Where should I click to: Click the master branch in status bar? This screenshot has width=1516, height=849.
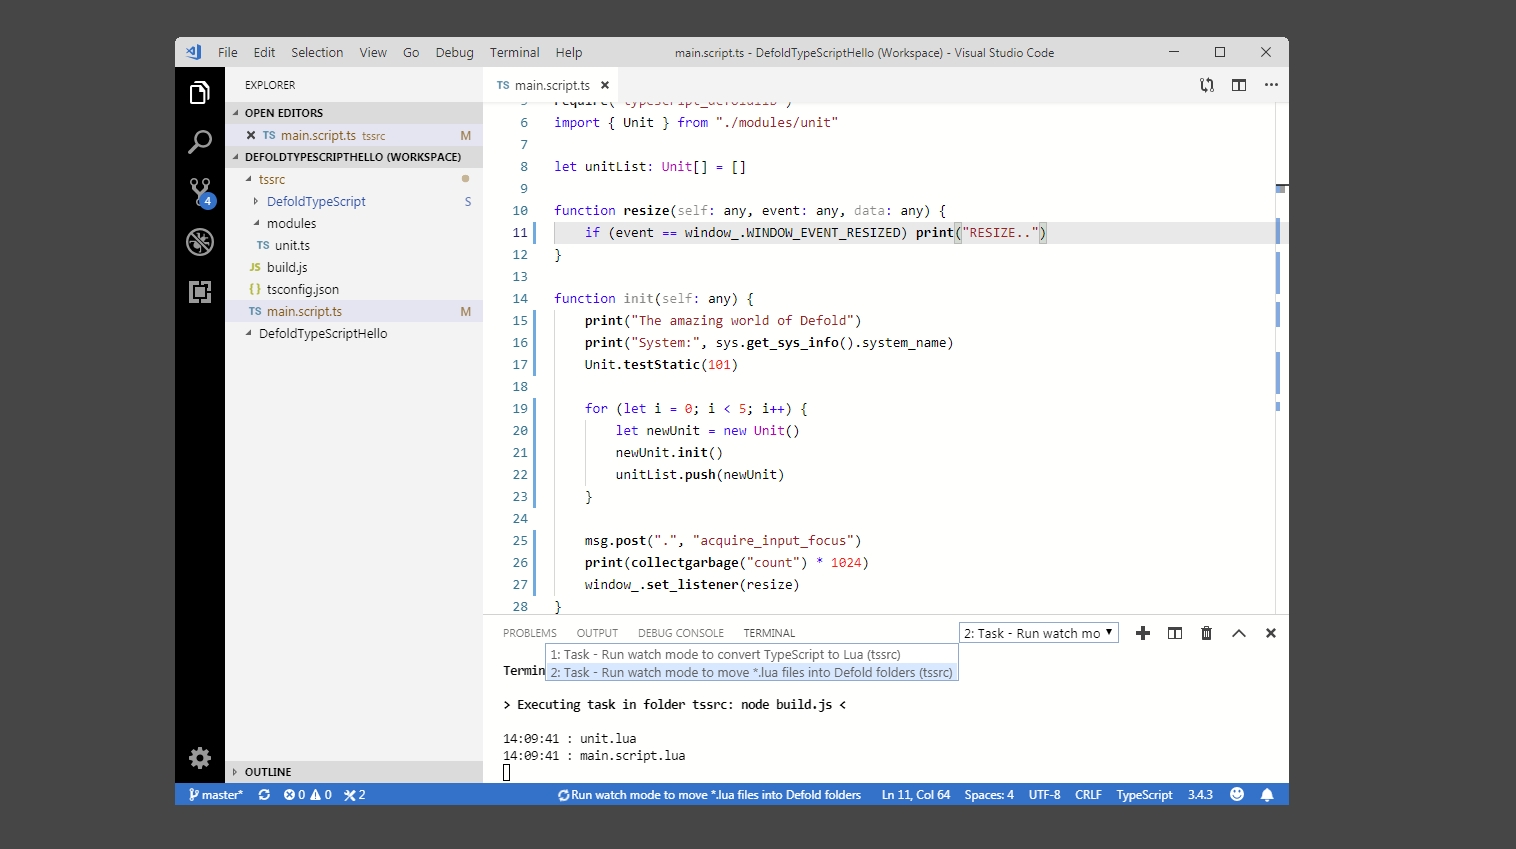tap(216, 795)
